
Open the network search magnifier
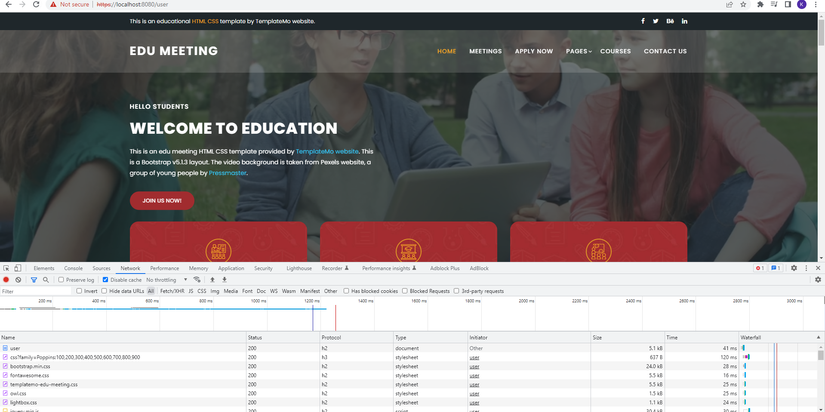click(46, 280)
